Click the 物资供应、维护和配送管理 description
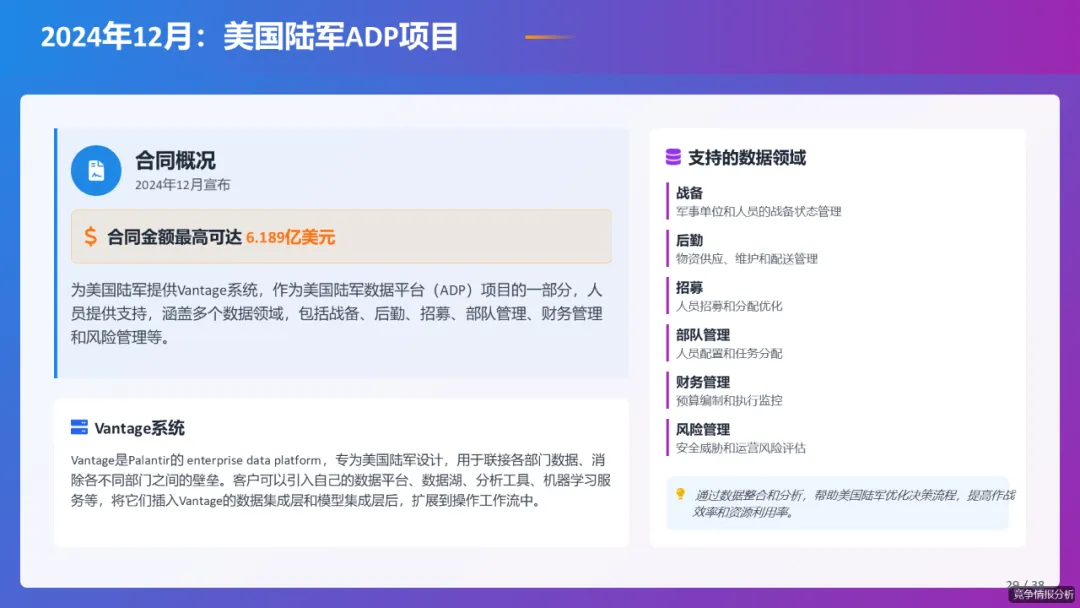This screenshot has width=1080, height=608. [747, 259]
